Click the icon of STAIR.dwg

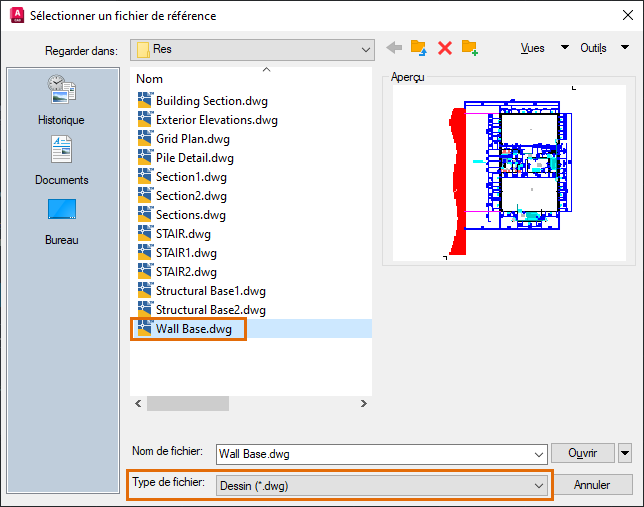145,233
